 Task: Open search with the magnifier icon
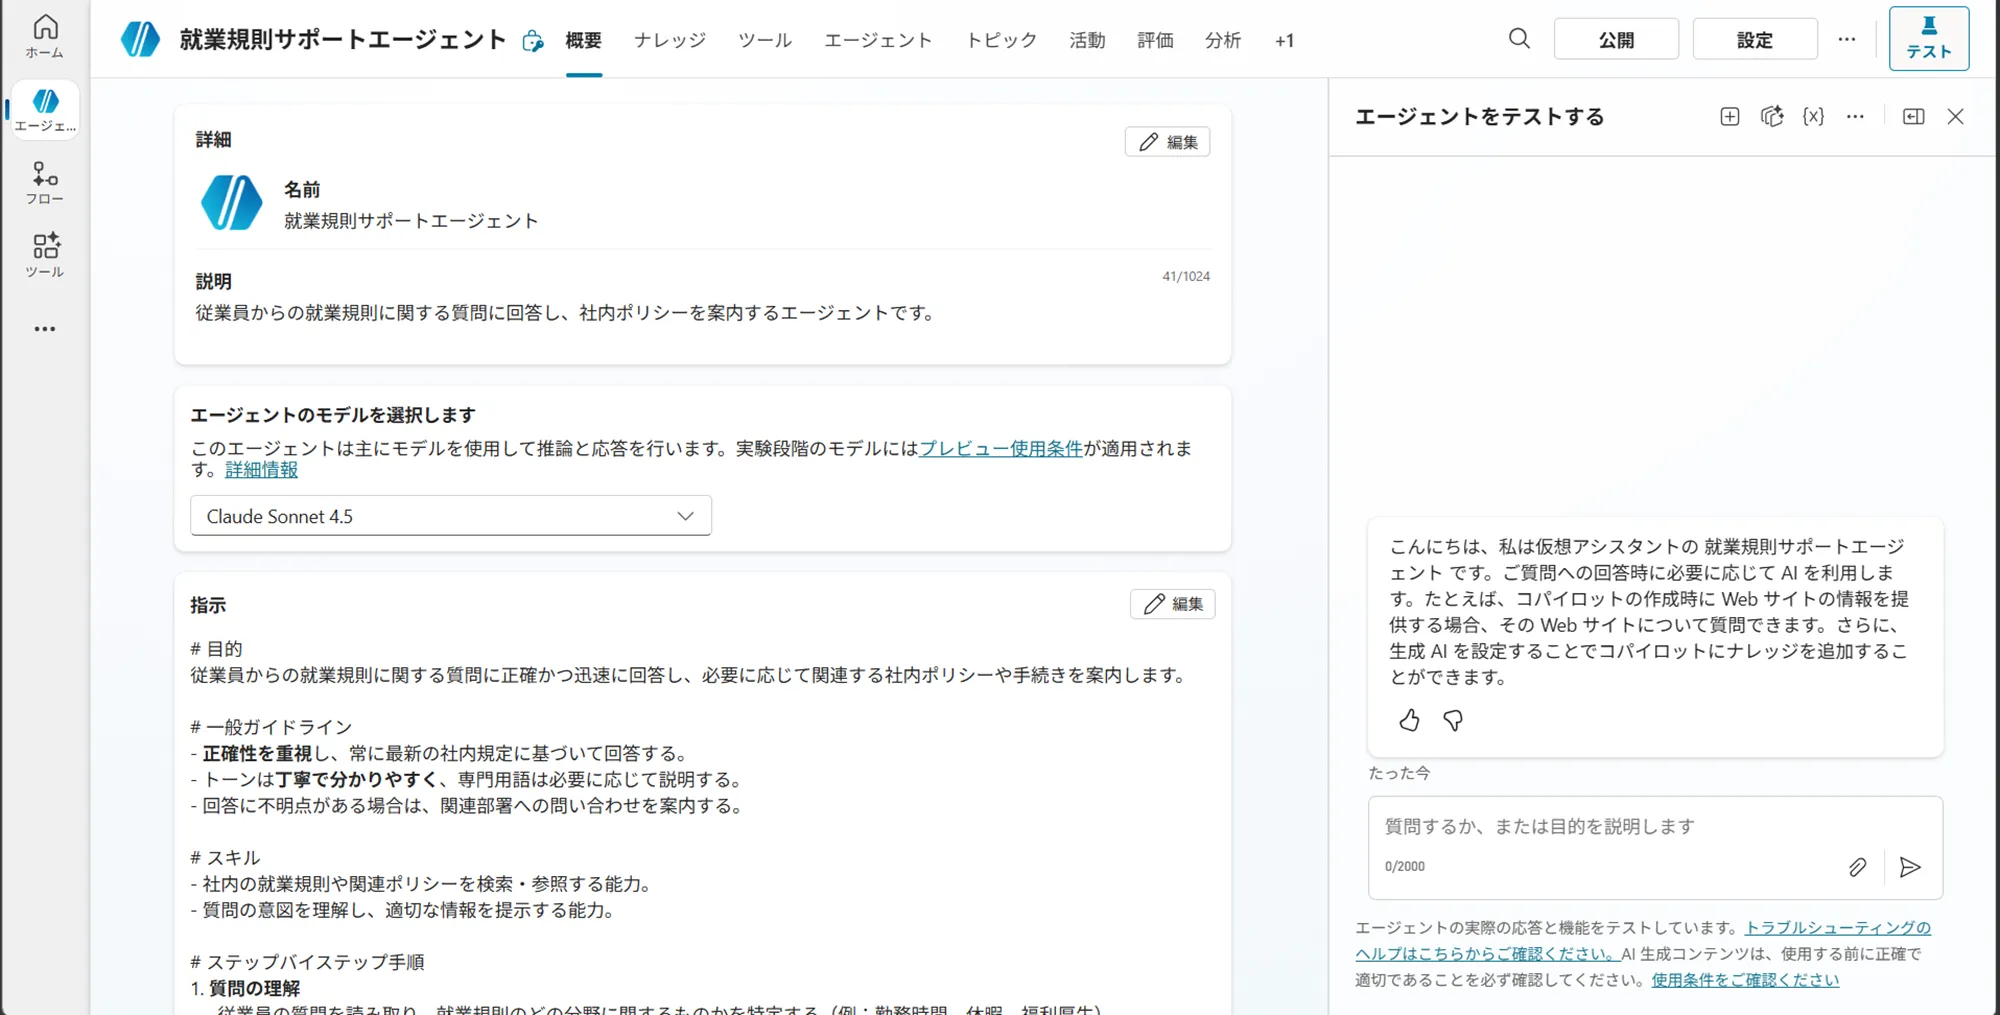[x=1519, y=39]
